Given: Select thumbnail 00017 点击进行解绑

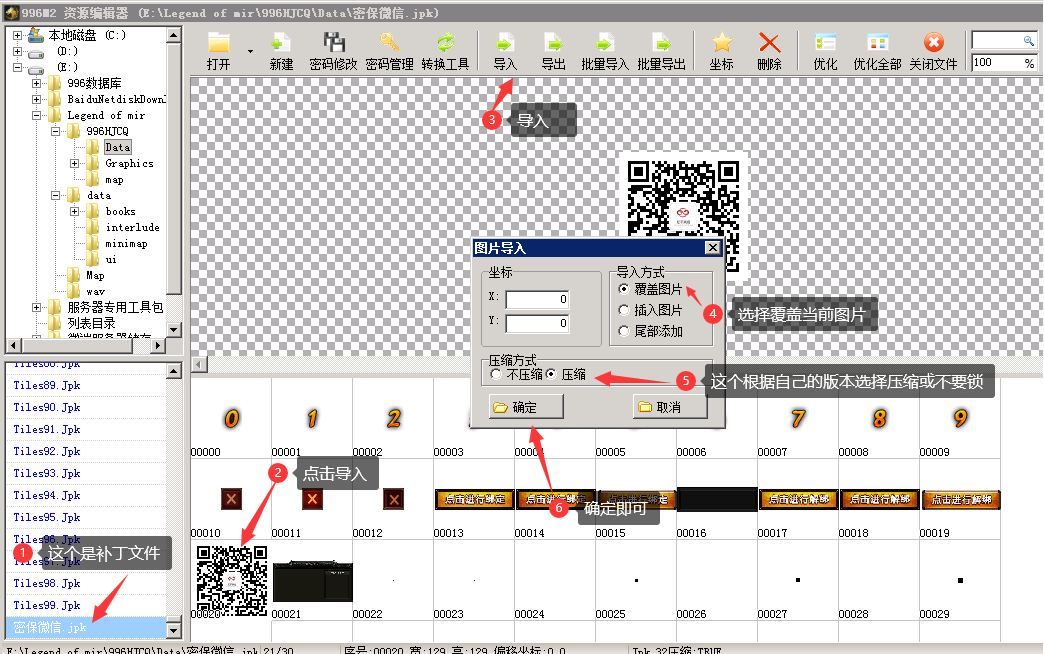Looking at the screenshot, I should pos(798,499).
